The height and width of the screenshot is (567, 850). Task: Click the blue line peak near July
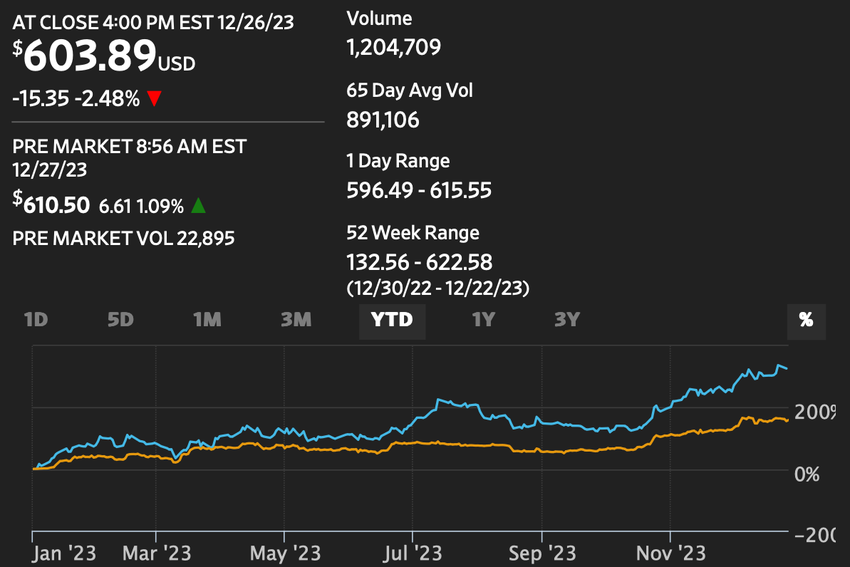[438, 400]
